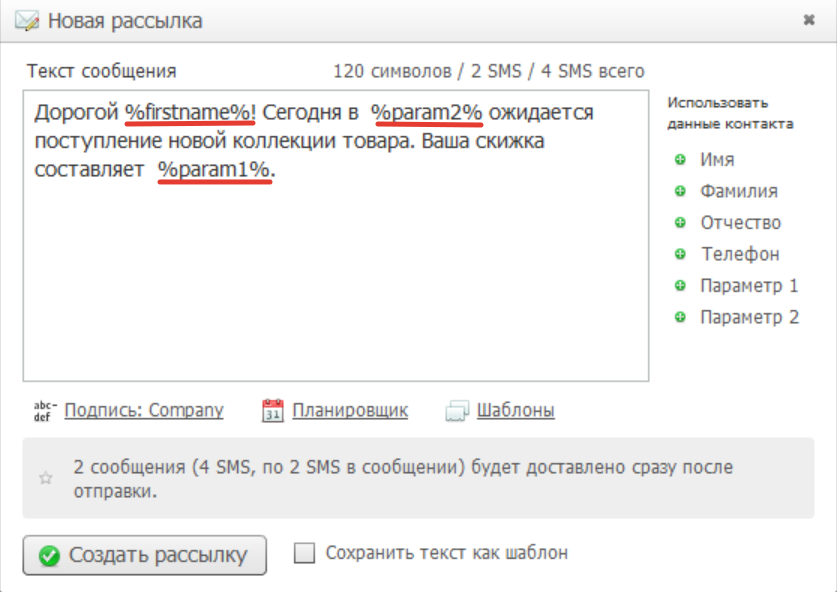The width and height of the screenshot is (837, 592).
Task: Click green plus icon beside Телефон
Action: point(680,254)
